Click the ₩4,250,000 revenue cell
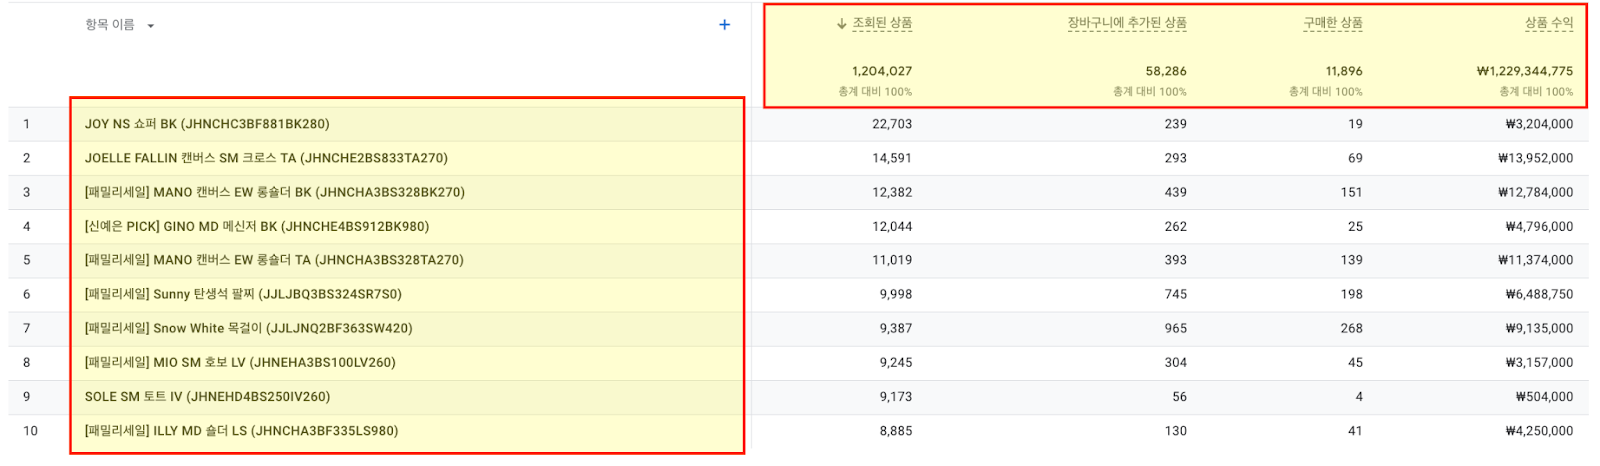The height and width of the screenshot is (466, 1600). [x=1539, y=431]
